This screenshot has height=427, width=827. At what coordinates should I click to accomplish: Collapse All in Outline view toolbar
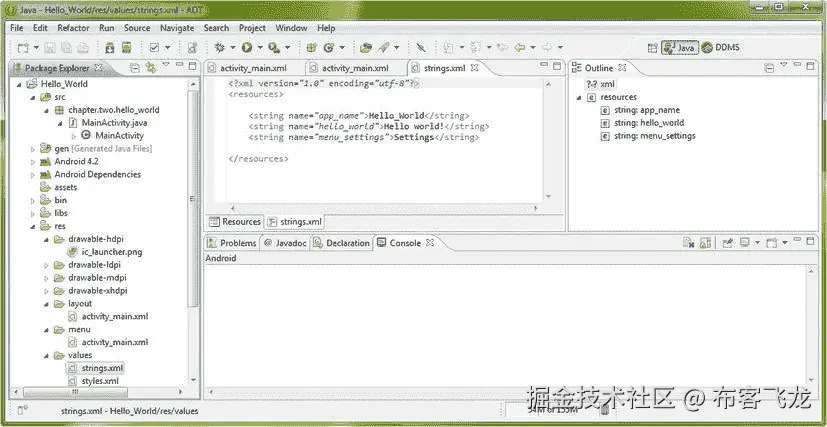click(x=770, y=67)
